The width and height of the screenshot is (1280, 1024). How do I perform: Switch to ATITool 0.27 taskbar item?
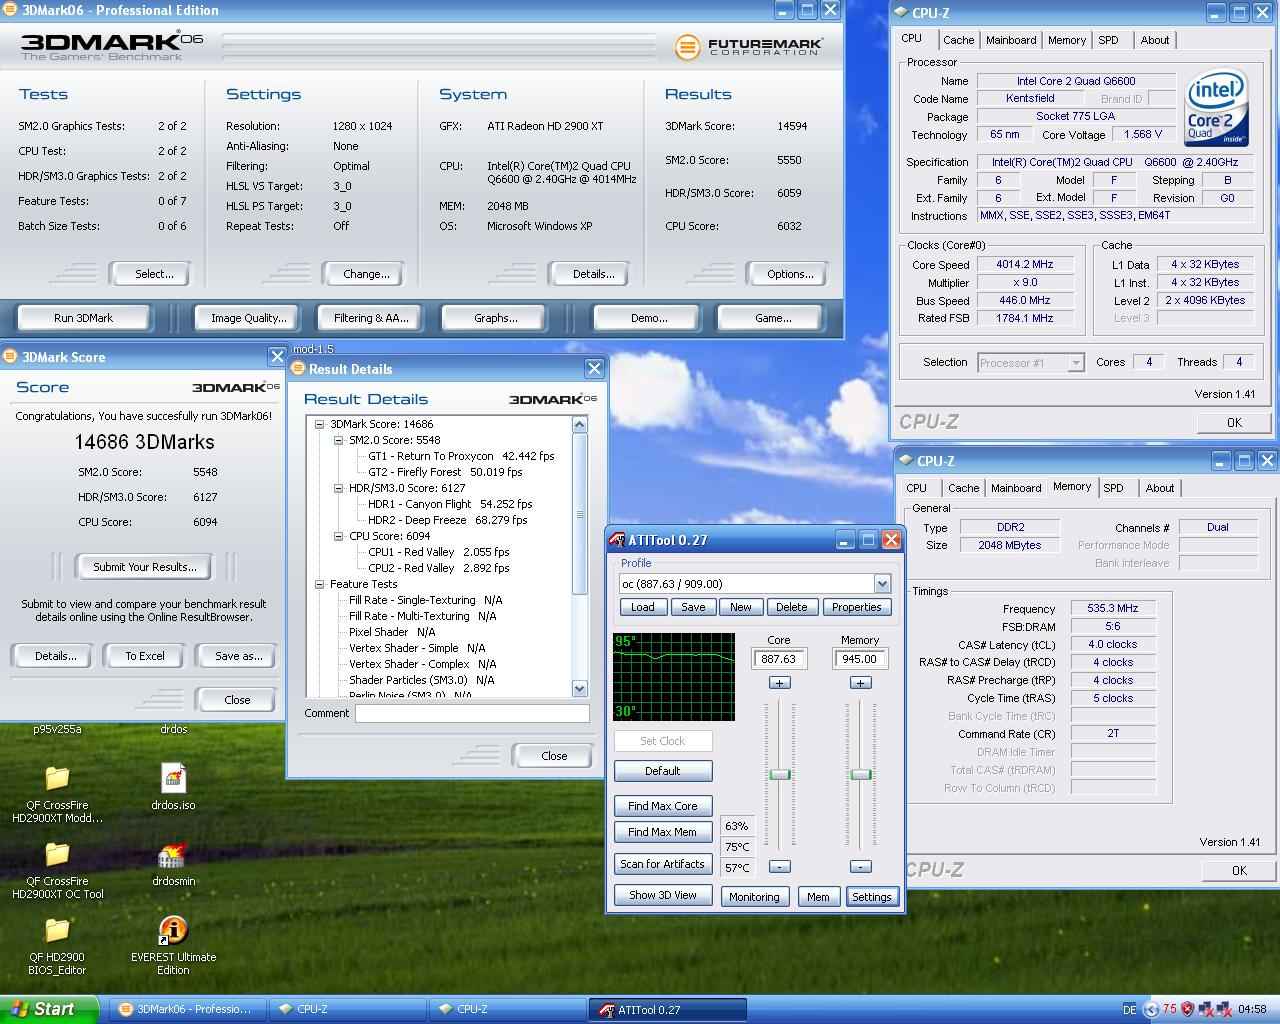coord(667,1009)
